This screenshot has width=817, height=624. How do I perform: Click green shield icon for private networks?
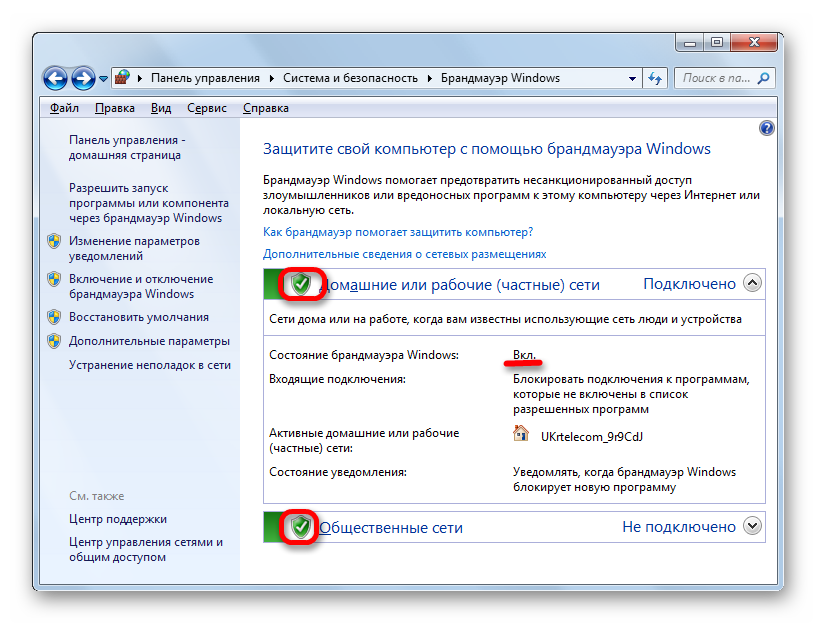coord(300,284)
